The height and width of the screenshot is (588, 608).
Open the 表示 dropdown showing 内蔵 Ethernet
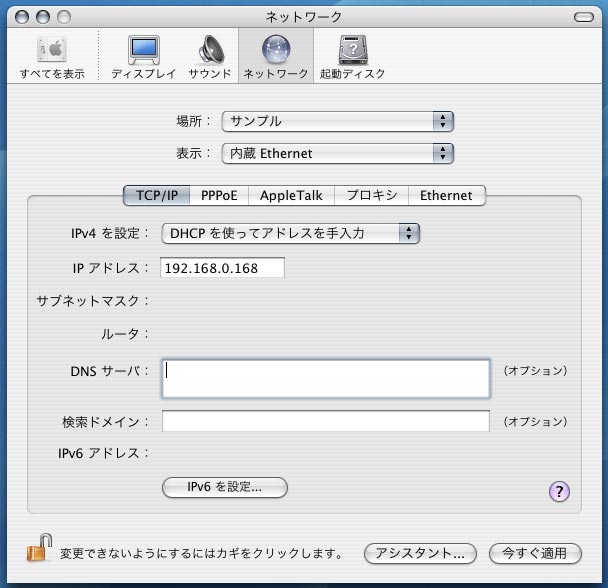[x=338, y=154]
